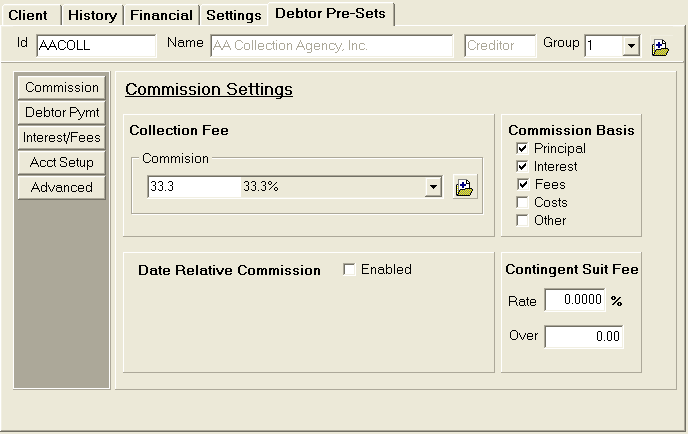Select the Settings tab

[x=233, y=15]
